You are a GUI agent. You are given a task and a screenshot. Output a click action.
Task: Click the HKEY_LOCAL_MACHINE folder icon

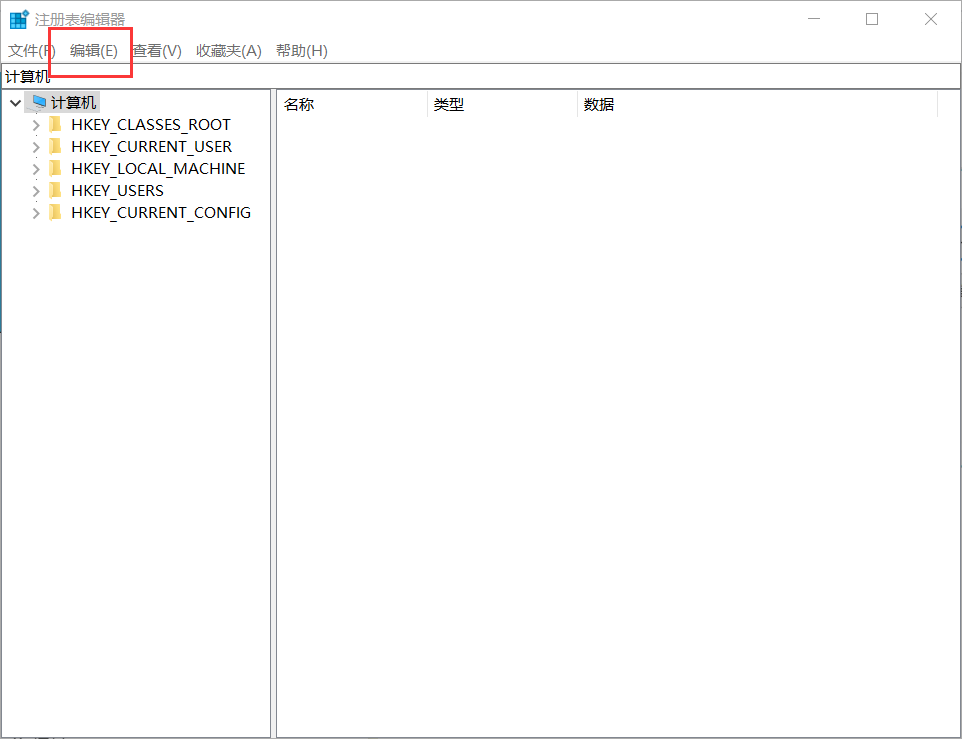coord(55,168)
